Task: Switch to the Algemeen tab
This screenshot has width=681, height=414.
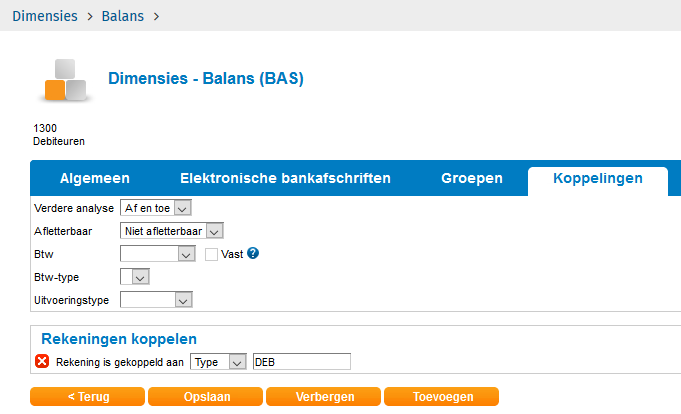Action: (x=95, y=178)
